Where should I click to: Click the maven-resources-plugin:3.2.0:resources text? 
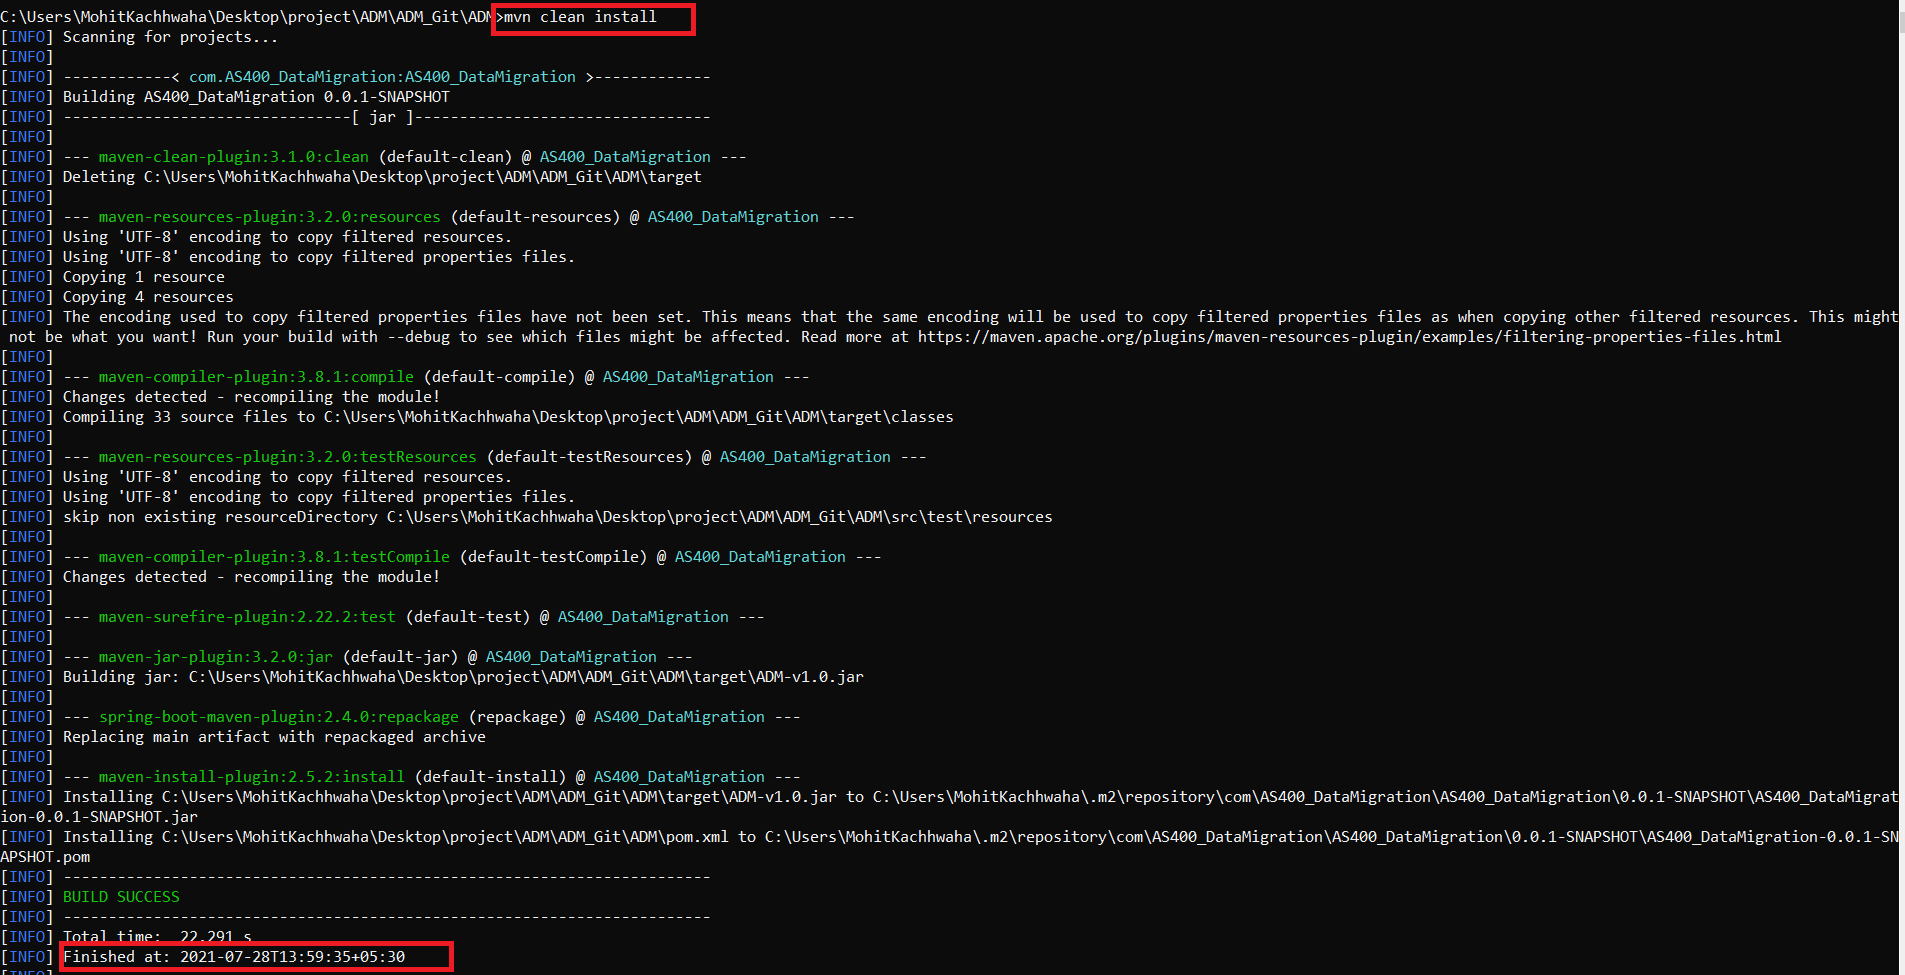(270, 216)
